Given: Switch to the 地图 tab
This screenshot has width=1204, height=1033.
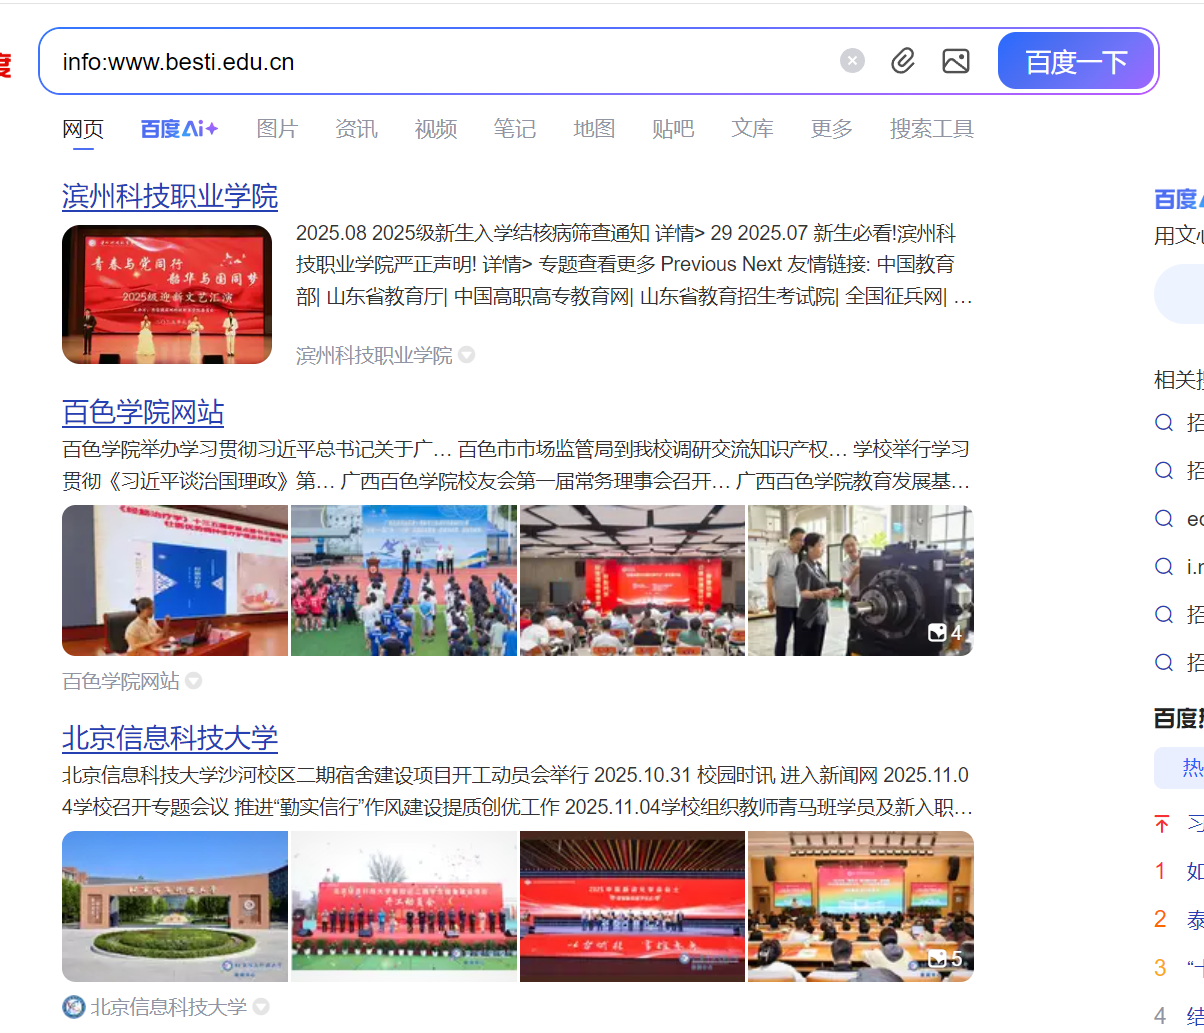Looking at the screenshot, I should coord(594,128).
